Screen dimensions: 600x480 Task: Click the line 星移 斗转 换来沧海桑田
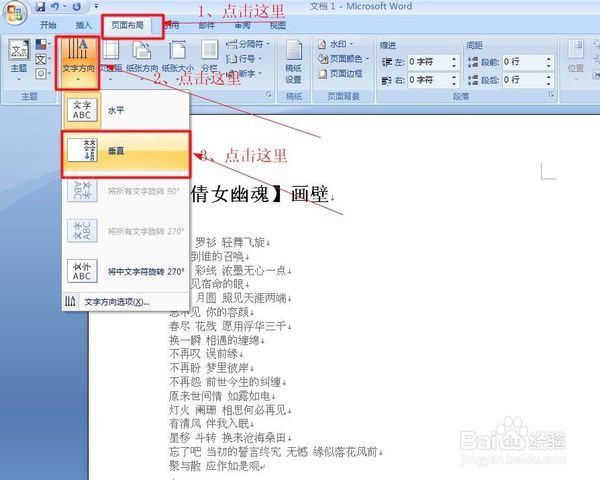click(x=228, y=438)
